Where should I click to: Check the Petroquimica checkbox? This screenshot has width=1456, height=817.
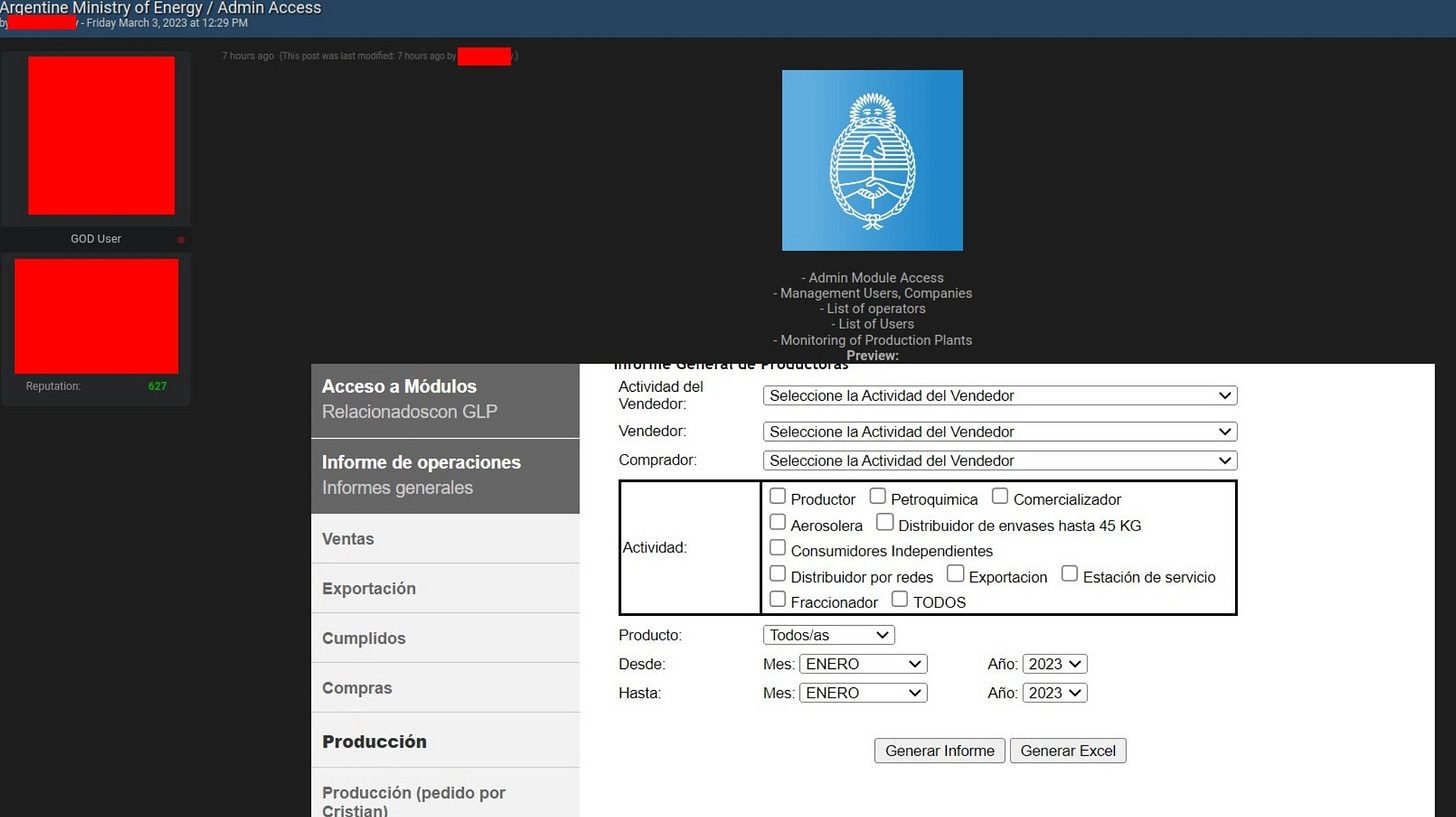[x=877, y=496]
